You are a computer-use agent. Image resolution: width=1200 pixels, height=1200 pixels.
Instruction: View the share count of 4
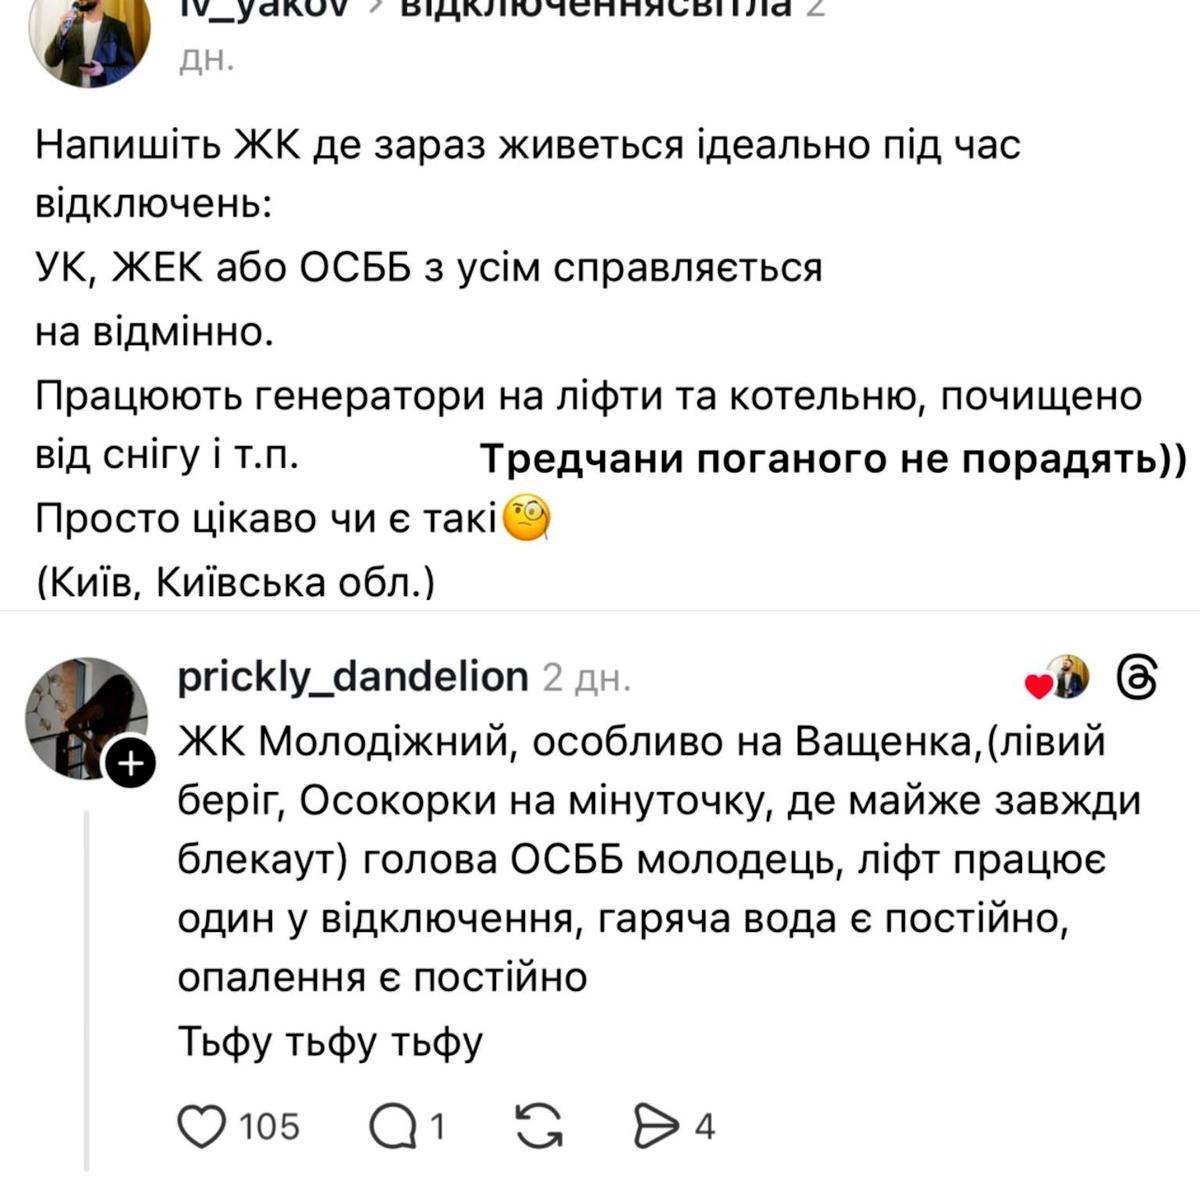point(705,1127)
